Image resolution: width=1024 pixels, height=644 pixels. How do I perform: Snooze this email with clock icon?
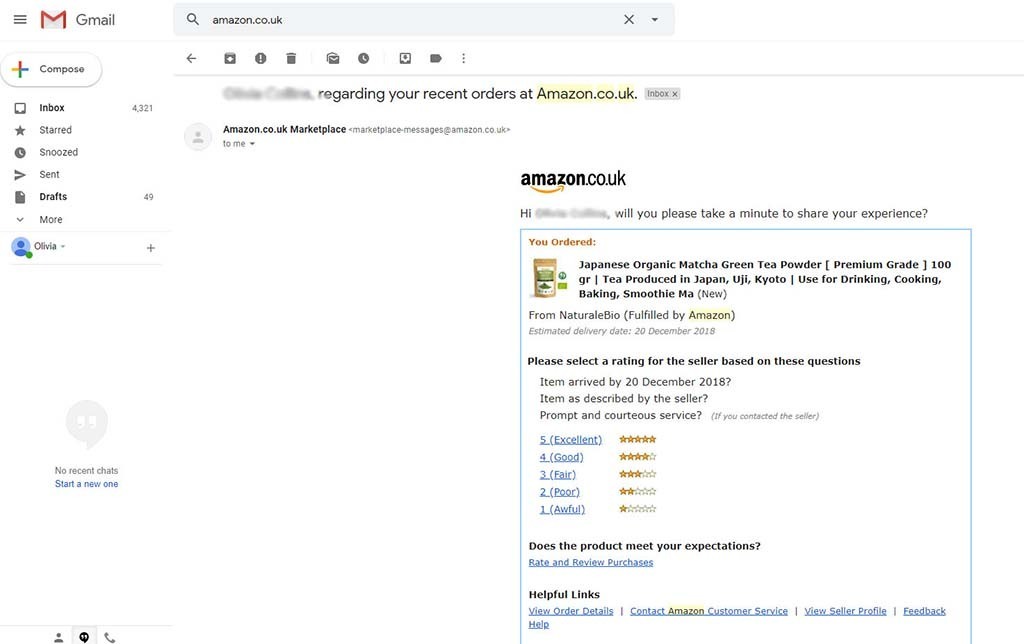(364, 58)
